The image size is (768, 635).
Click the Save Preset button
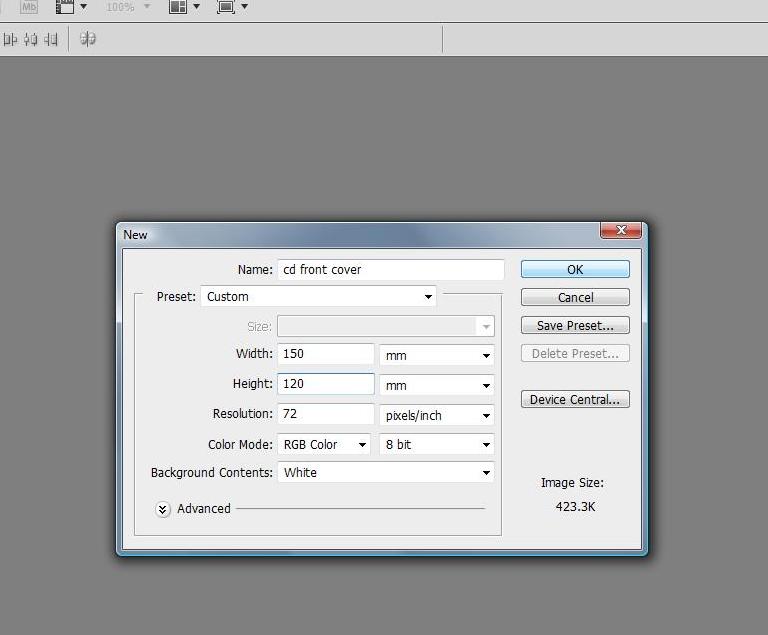(x=575, y=325)
